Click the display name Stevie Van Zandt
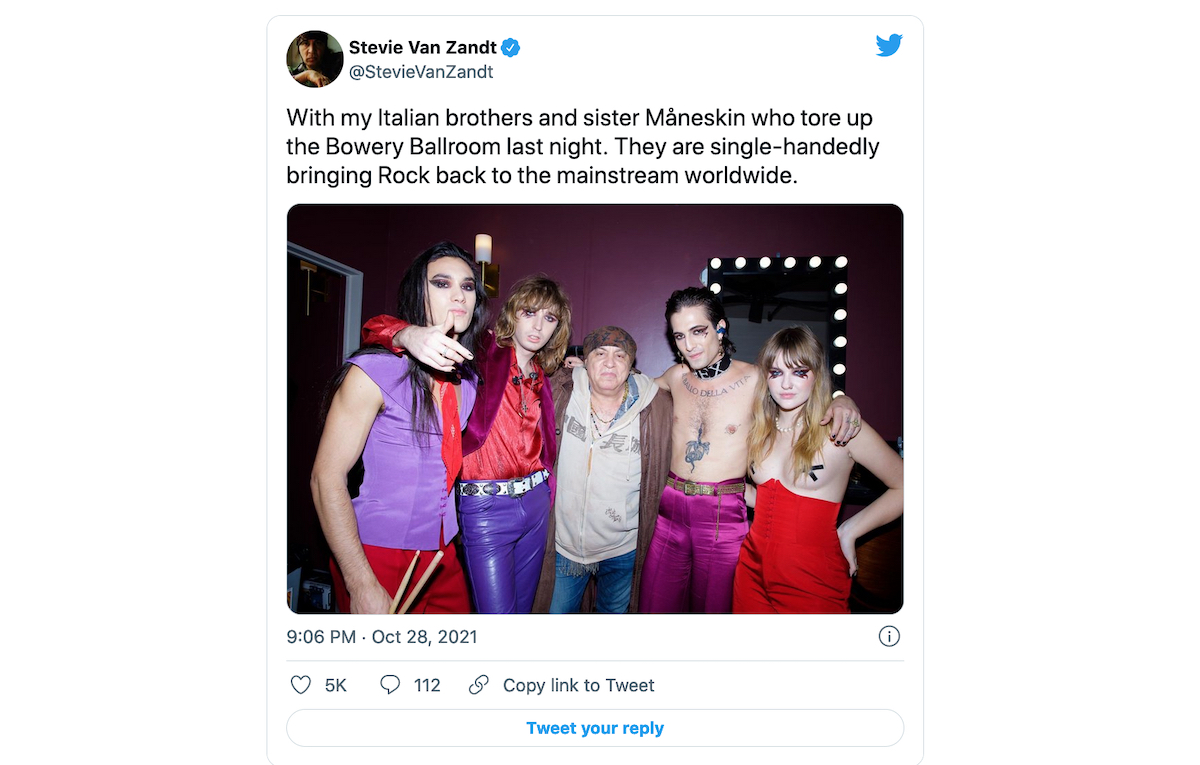Screen dimensions: 1200x765 click(x=422, y=47)
